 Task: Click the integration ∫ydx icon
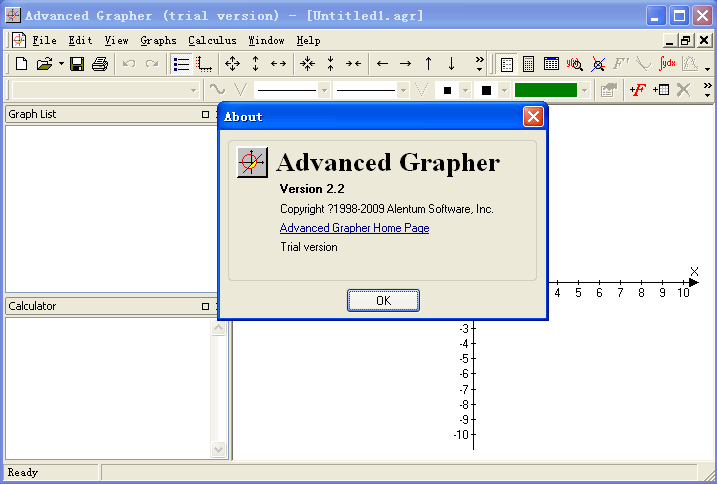tap(667, 64)
